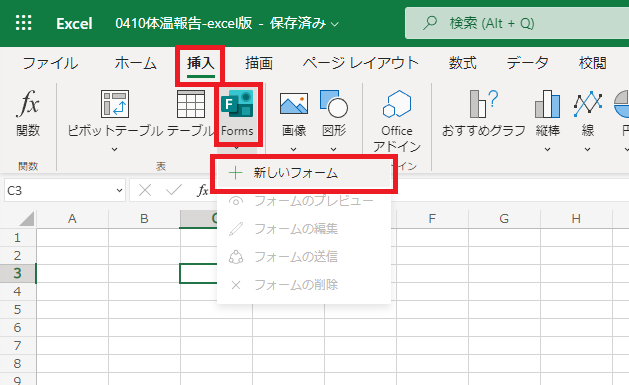629x385 pixels.
Task: Select column G header
Action: point(504,219)
